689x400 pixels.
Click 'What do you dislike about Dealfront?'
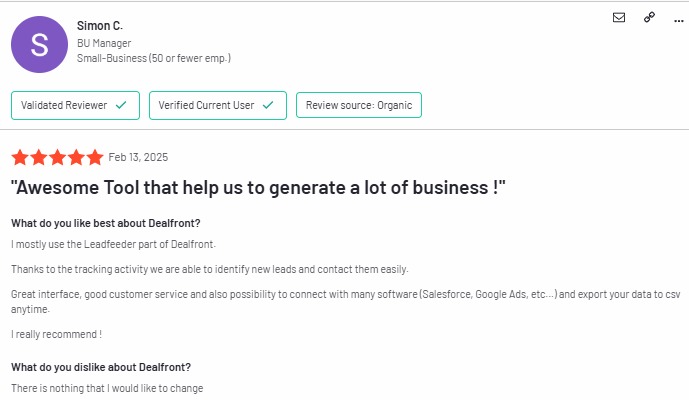[101, 367]
